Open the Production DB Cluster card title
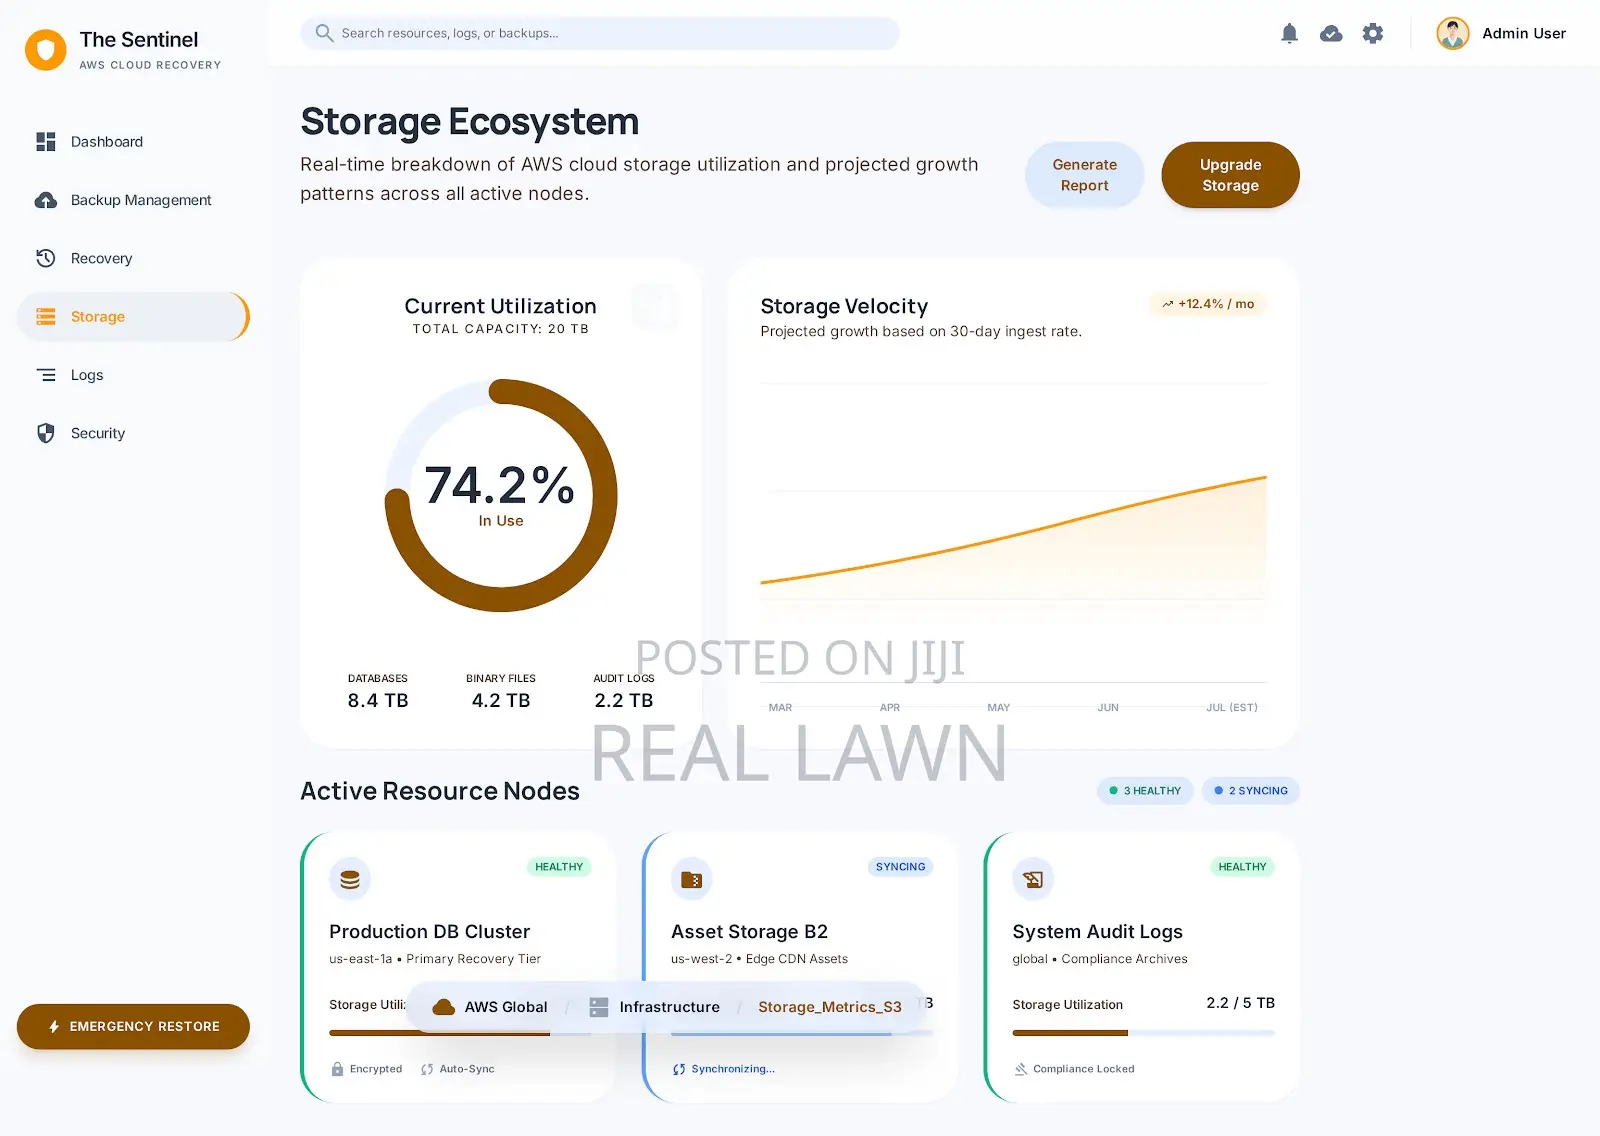 [430, 932]
